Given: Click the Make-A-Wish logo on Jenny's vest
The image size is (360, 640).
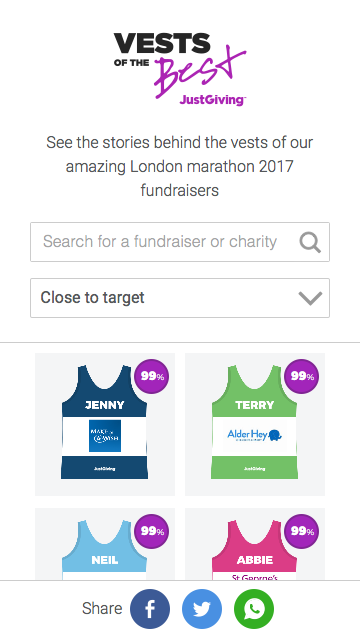Looking at the screenshot, I should click(x=105, y=436).
